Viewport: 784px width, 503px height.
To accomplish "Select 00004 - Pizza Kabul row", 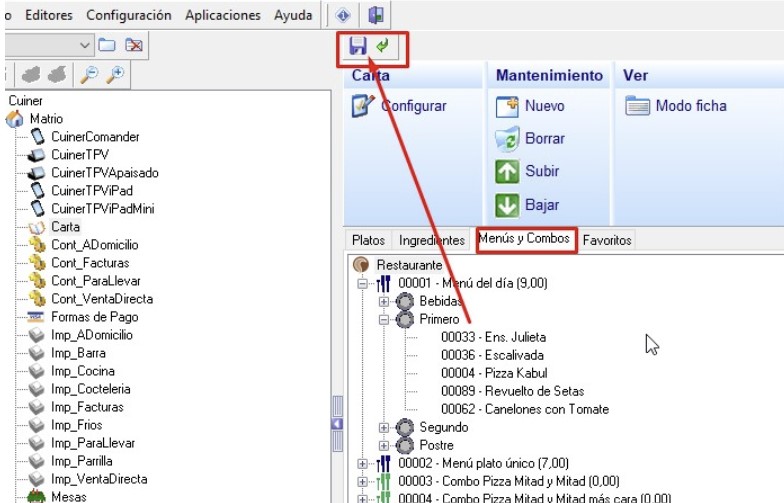I will 494,373.
